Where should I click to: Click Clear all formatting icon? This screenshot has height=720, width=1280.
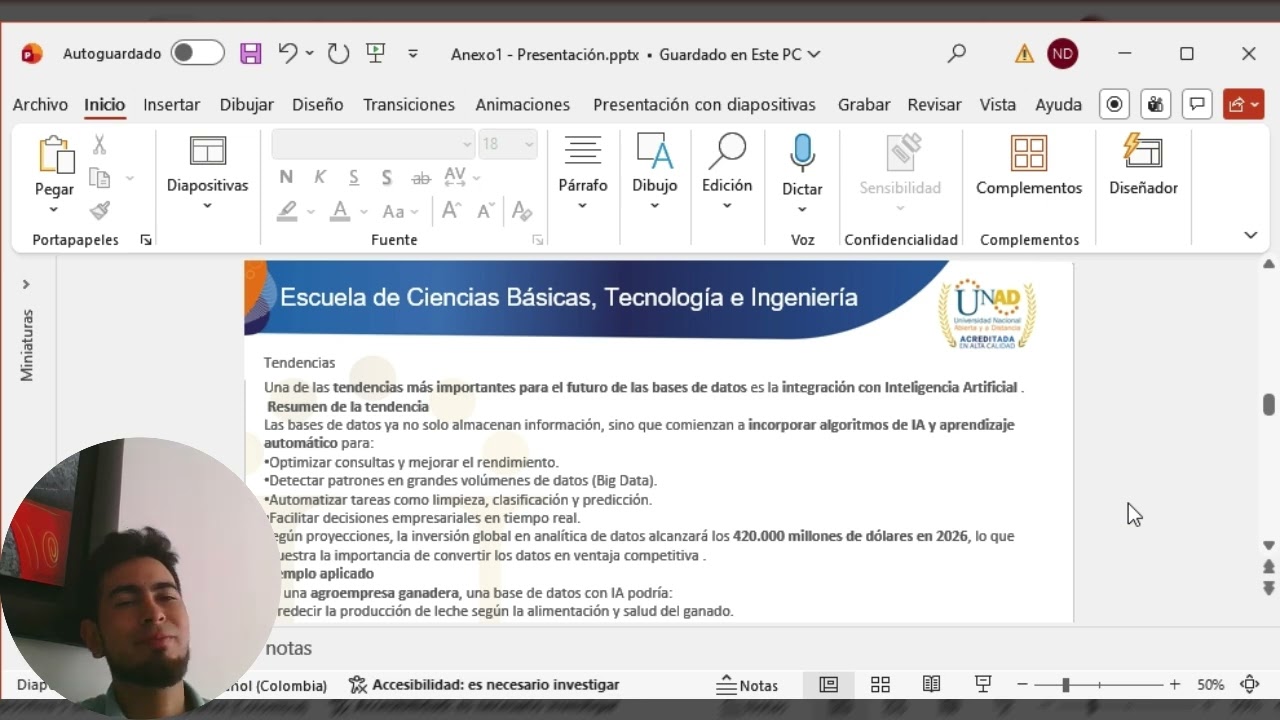[521, 210]
